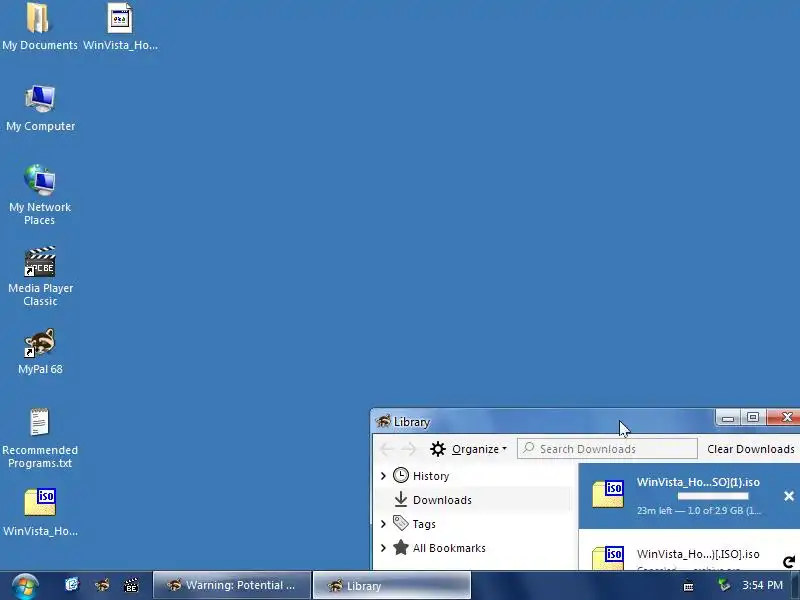Maximize the Library window

[x=753, y=418]
